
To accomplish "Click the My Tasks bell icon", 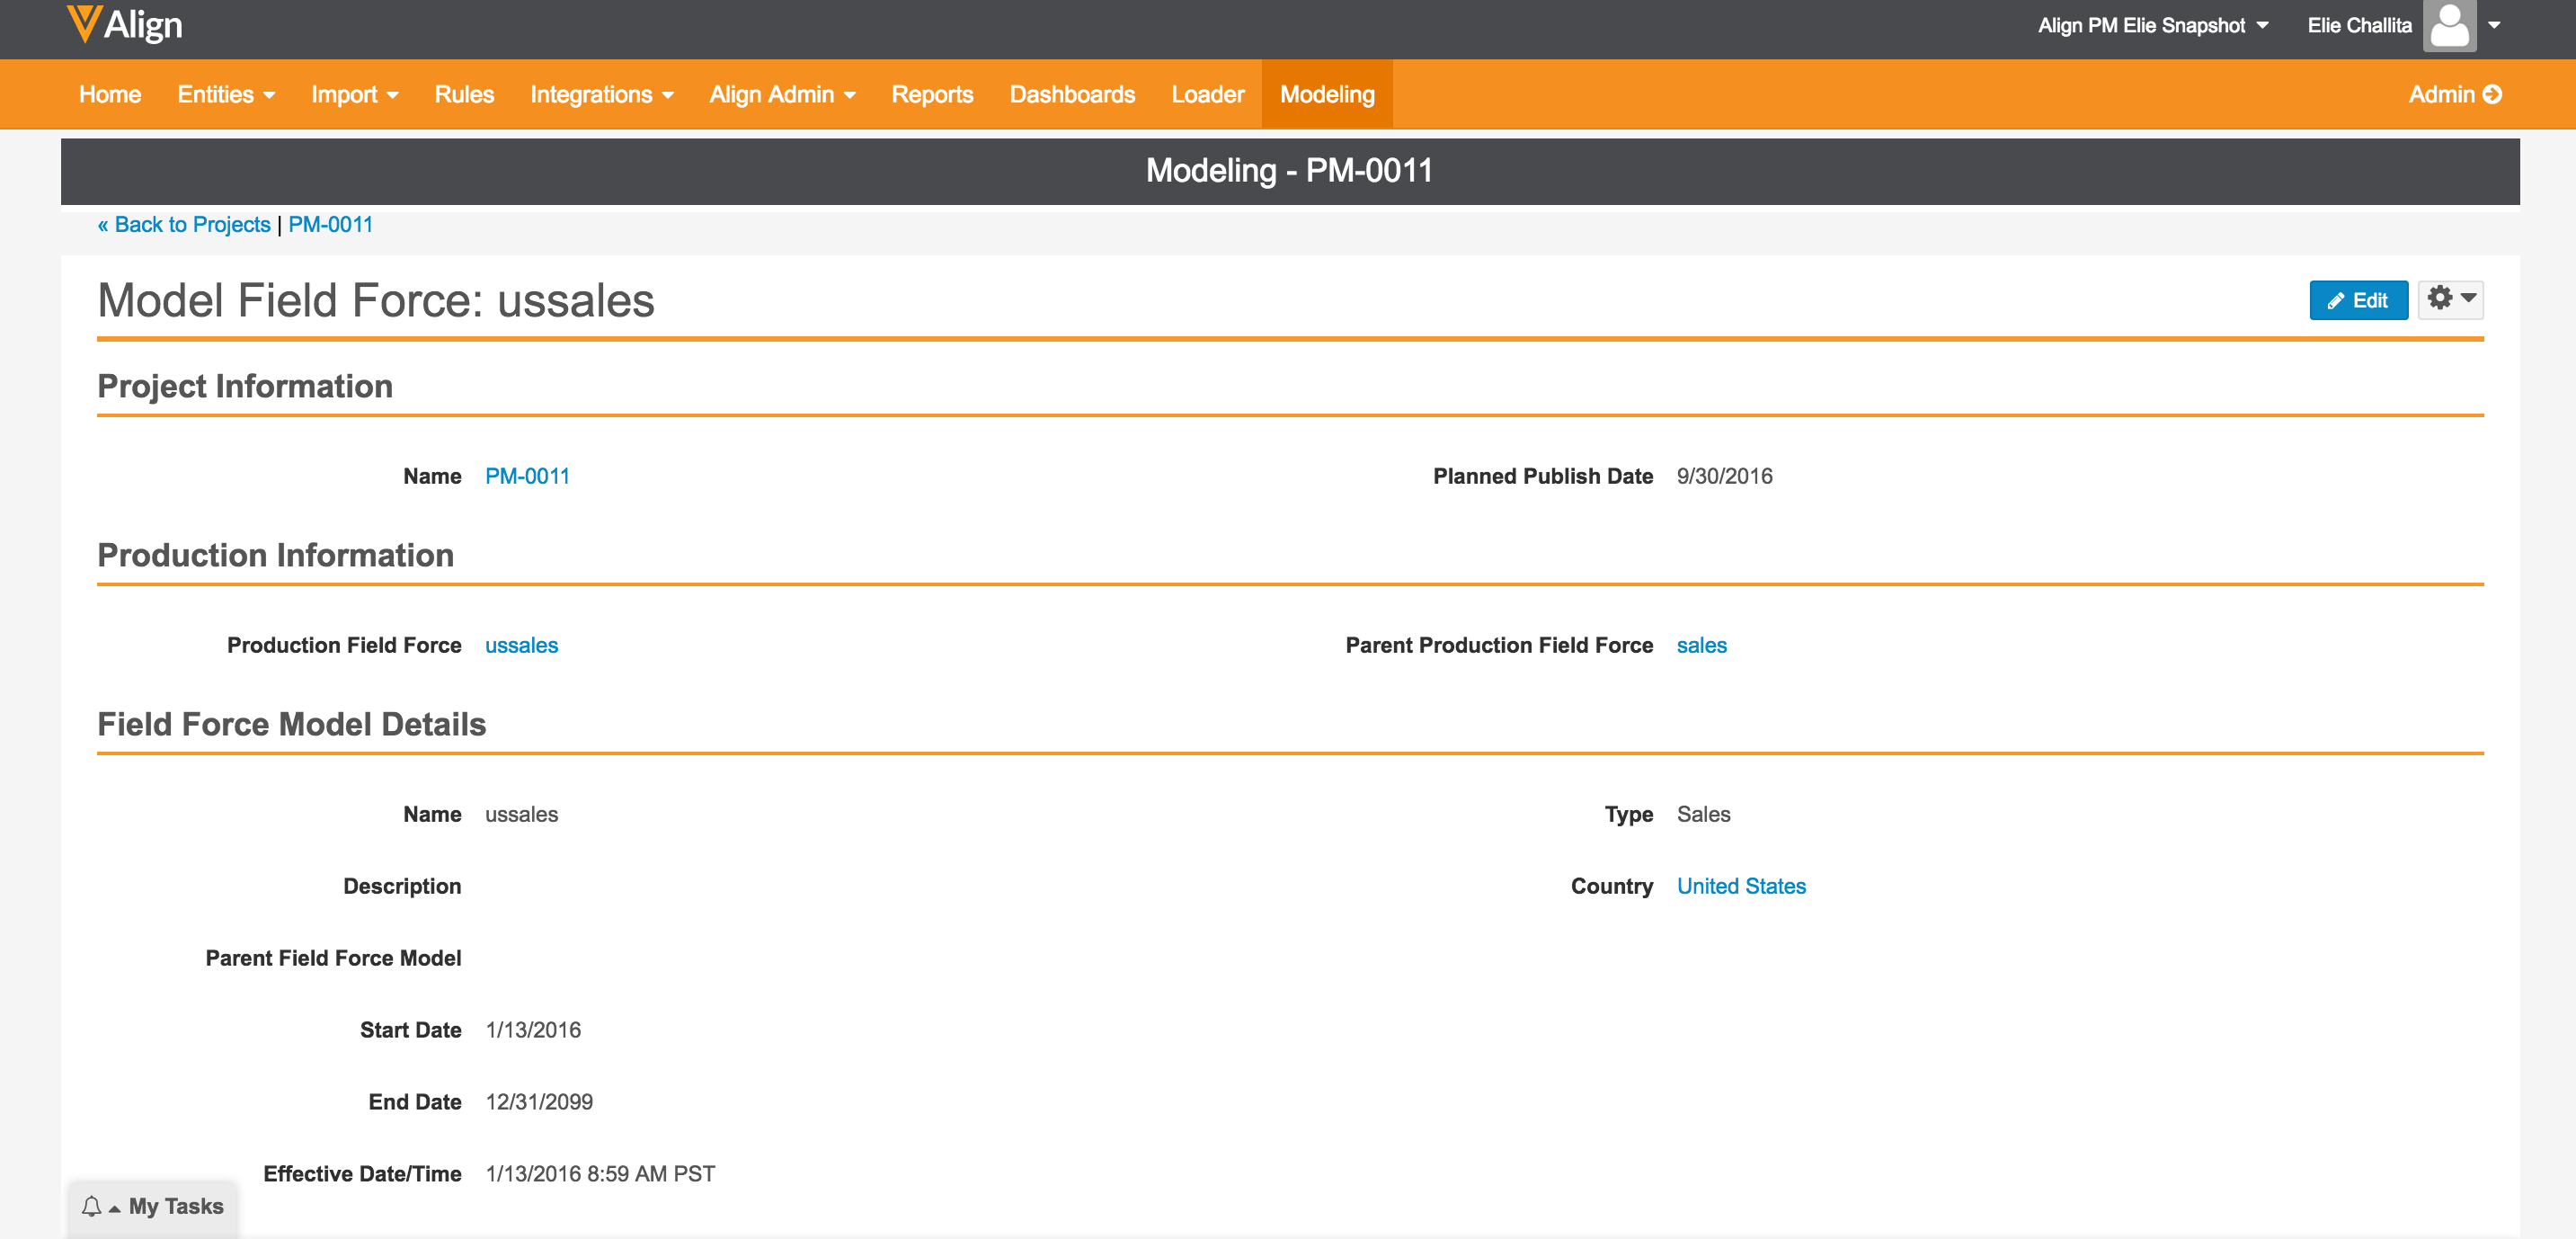I will click(x=92, y=1206).
